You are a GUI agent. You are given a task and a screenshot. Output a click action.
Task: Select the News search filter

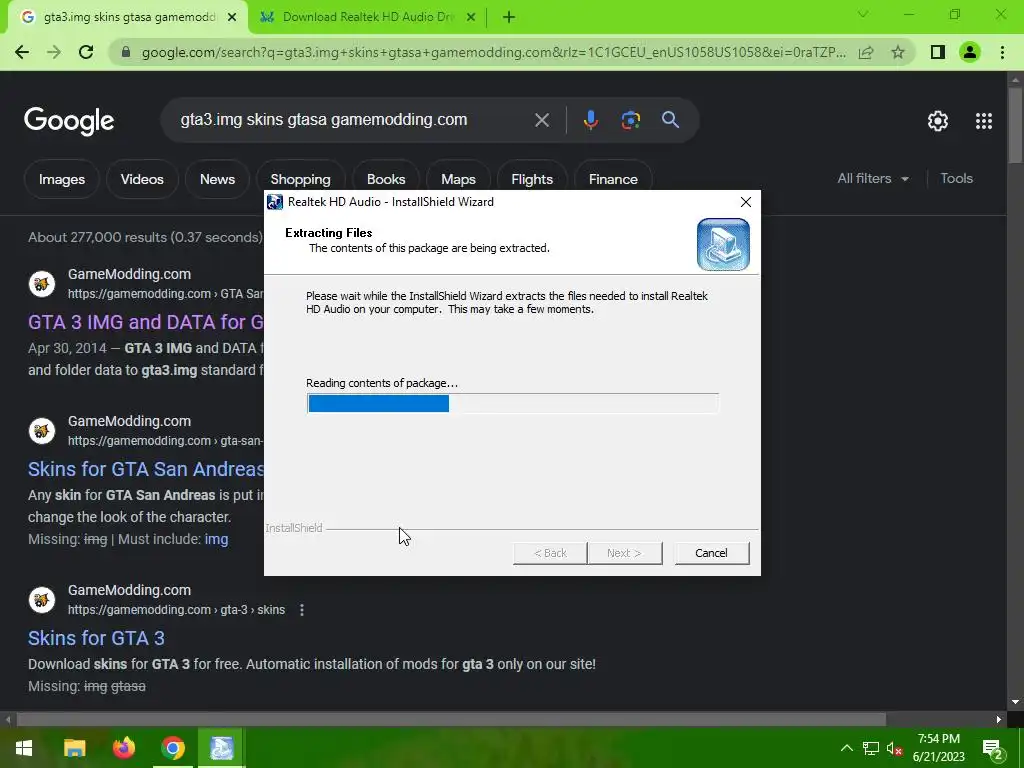point(217,179)
